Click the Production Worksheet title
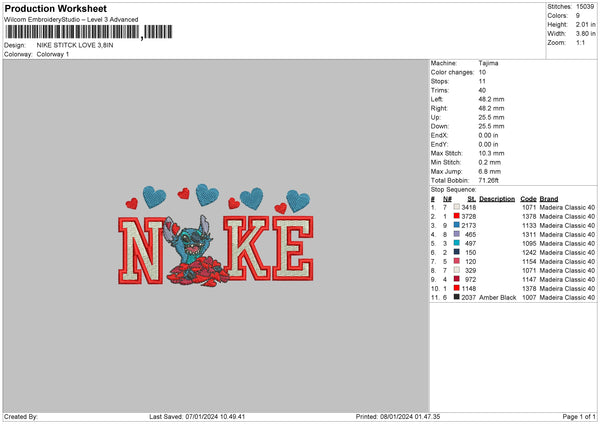Screen dimensions: 600x424 pyautogui.click(x=55, y=8)
